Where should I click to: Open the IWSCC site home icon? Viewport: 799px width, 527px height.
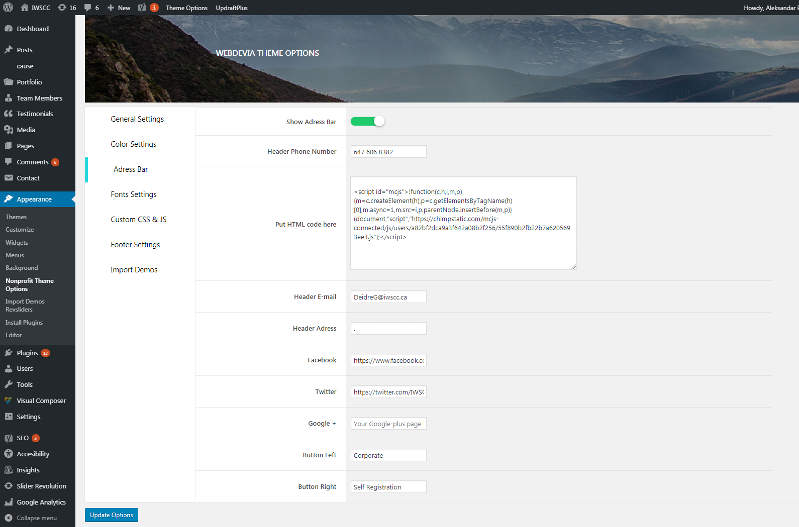coord(24,8)
